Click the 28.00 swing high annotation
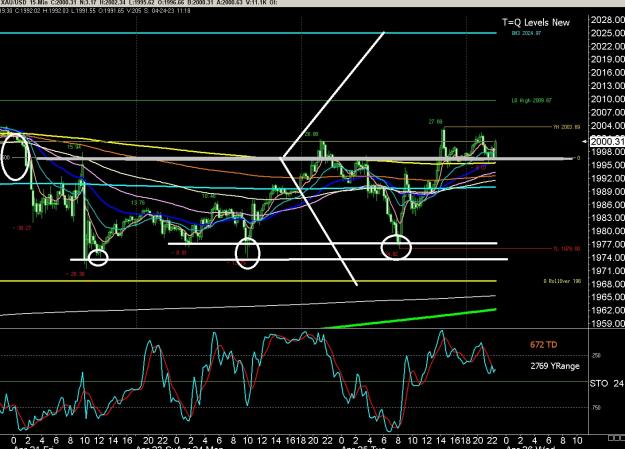The image size is (625, 449). [x=311, y=134]
